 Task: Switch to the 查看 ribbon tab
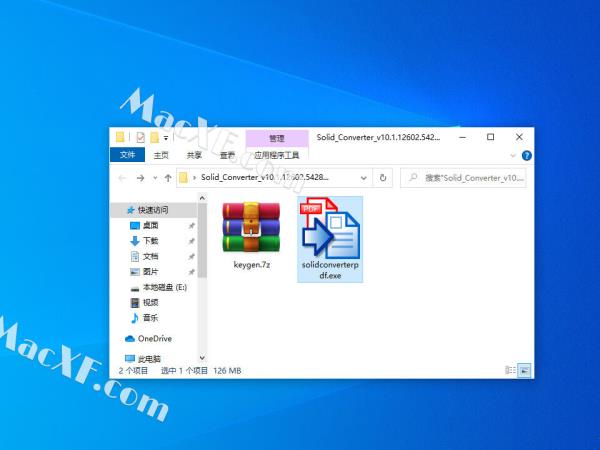coord(227,155)
